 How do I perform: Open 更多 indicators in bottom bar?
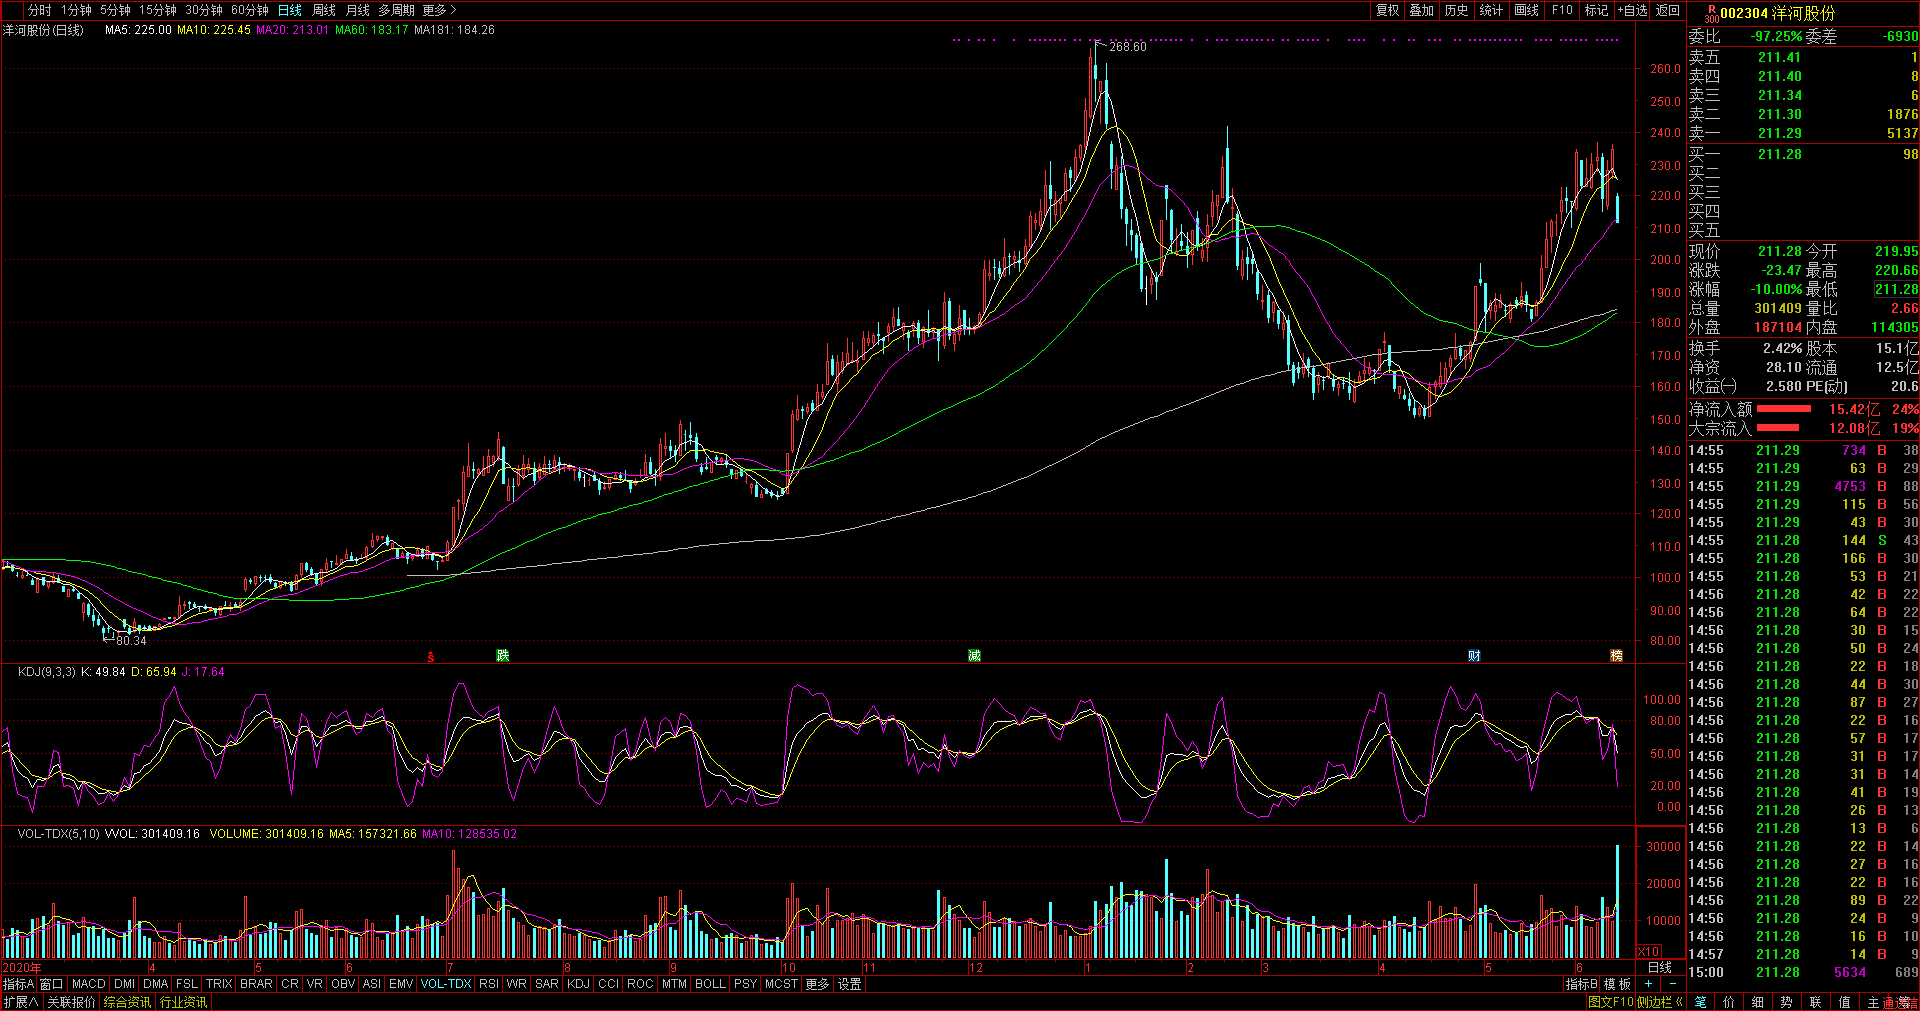(x=817, y=984)
